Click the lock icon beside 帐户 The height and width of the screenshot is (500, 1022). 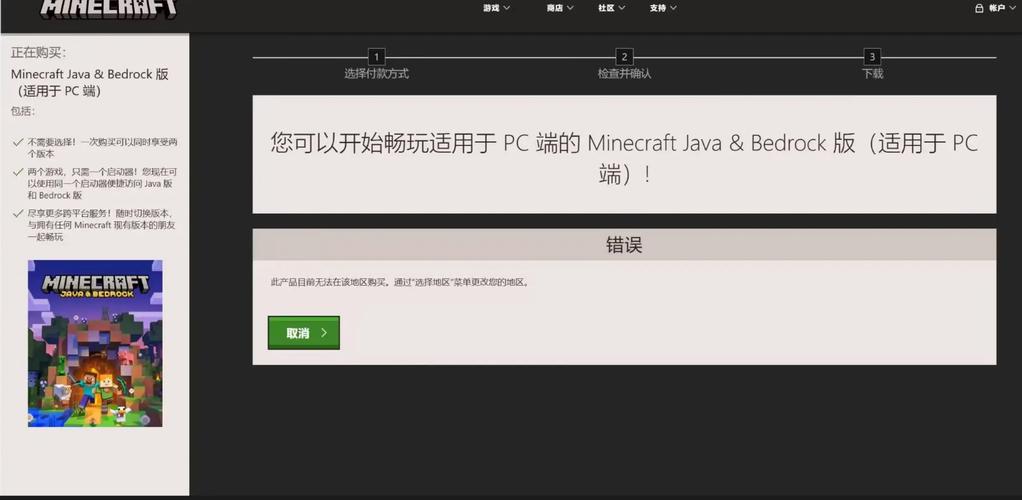pos(978,8)
